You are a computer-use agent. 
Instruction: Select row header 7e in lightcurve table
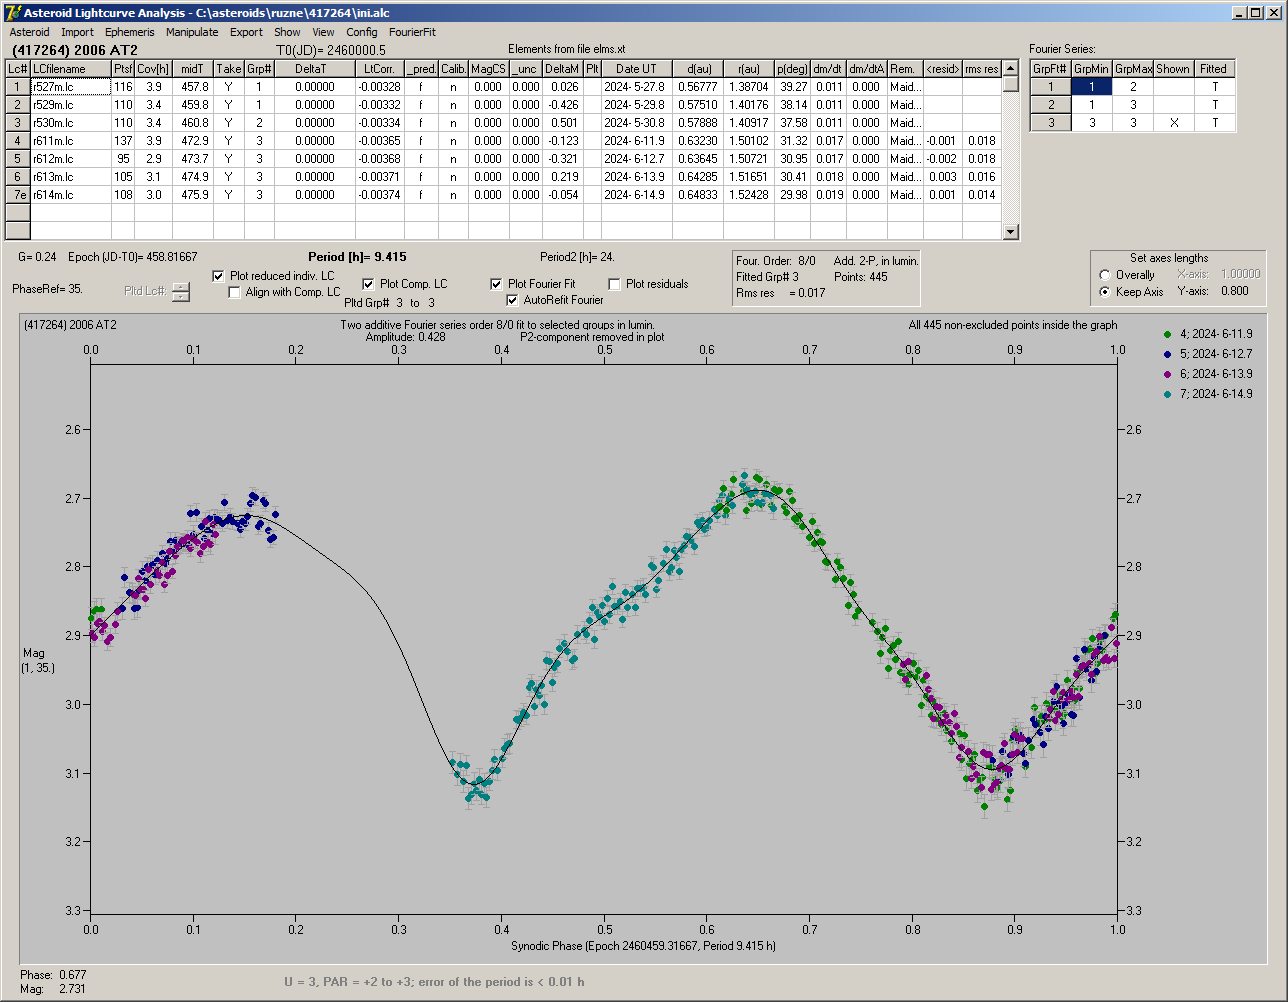click(x=17, y=195)
